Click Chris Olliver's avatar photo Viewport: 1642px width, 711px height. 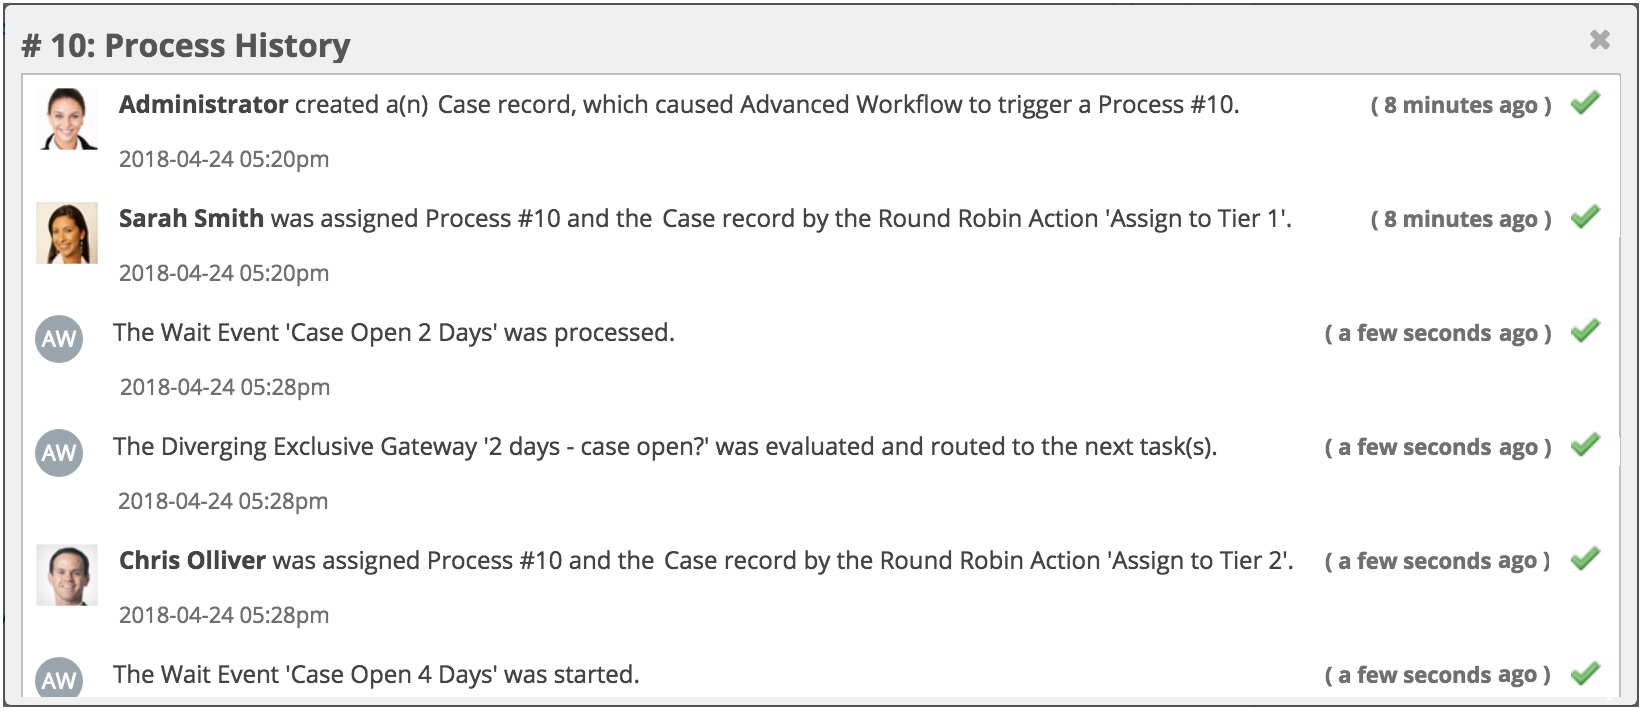click(67, 575)
